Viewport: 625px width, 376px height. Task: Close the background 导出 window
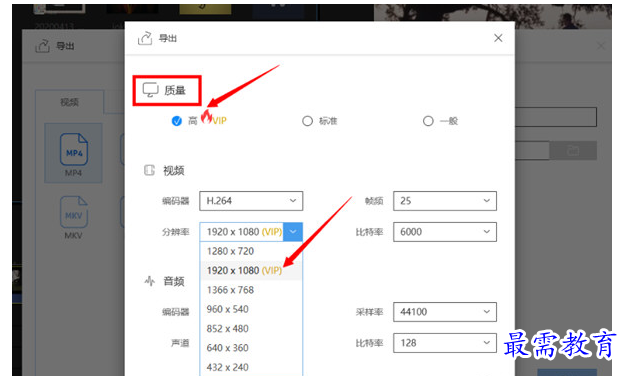tap(601, 46)
